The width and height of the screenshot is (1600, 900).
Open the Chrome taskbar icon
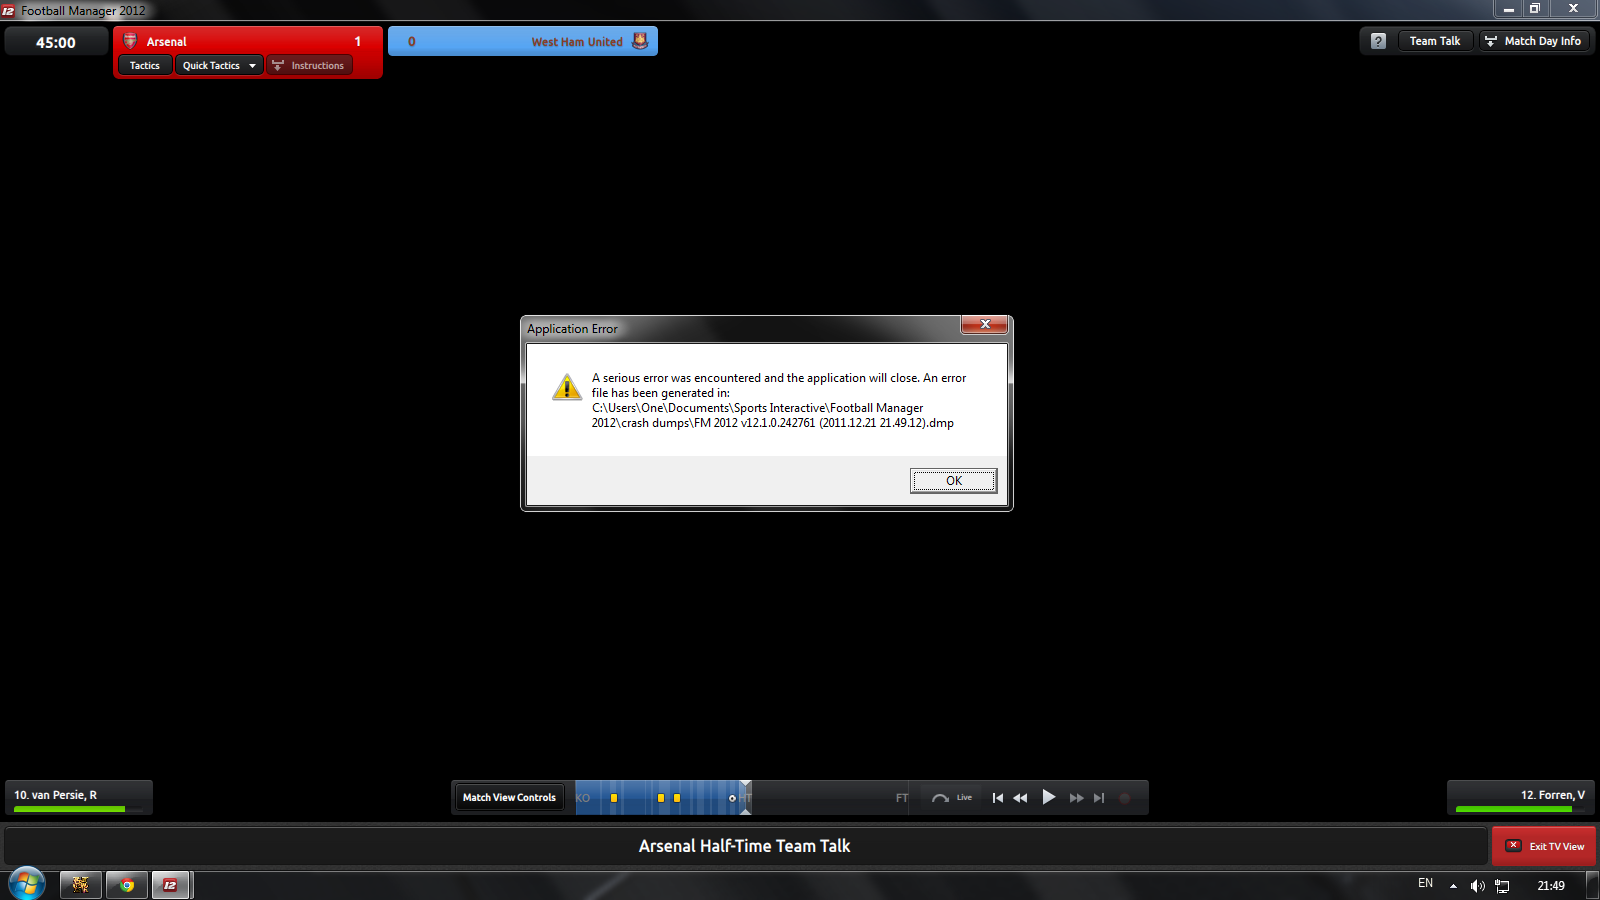click(127, 885)
